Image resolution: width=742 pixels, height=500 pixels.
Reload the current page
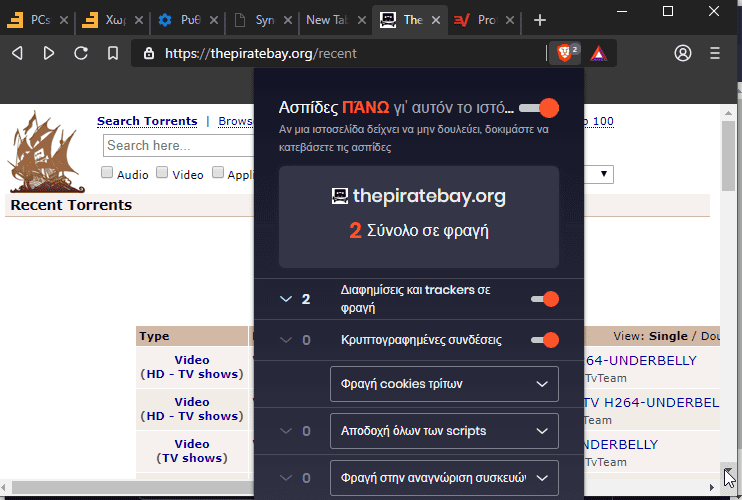(x=81, y=53)
